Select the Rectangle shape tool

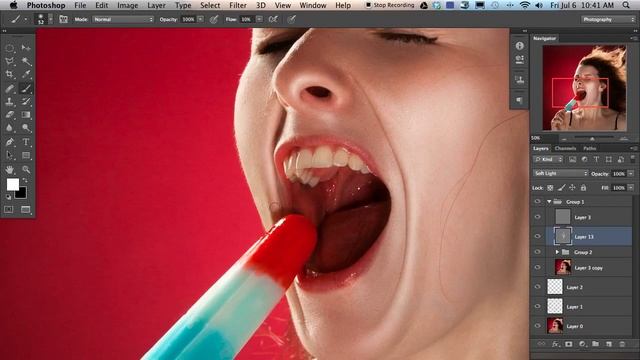click(x=26, y=156)
